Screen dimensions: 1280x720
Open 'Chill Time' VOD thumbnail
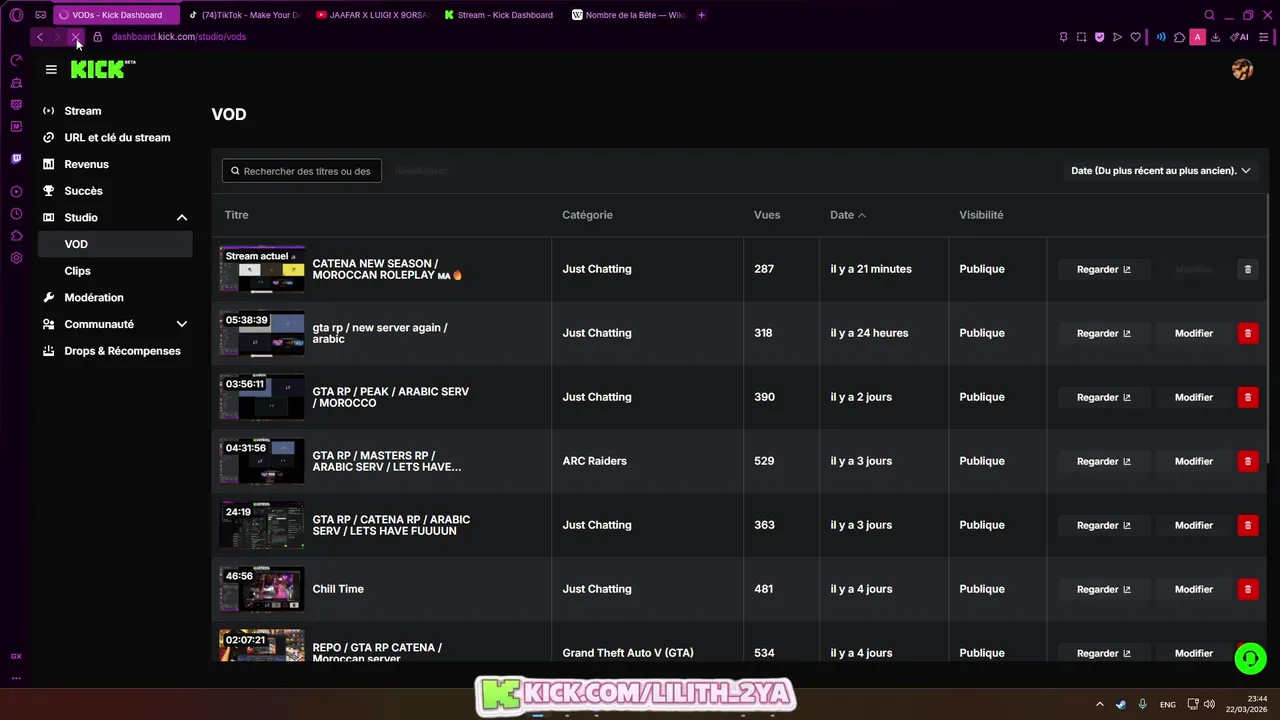(262, 589)
